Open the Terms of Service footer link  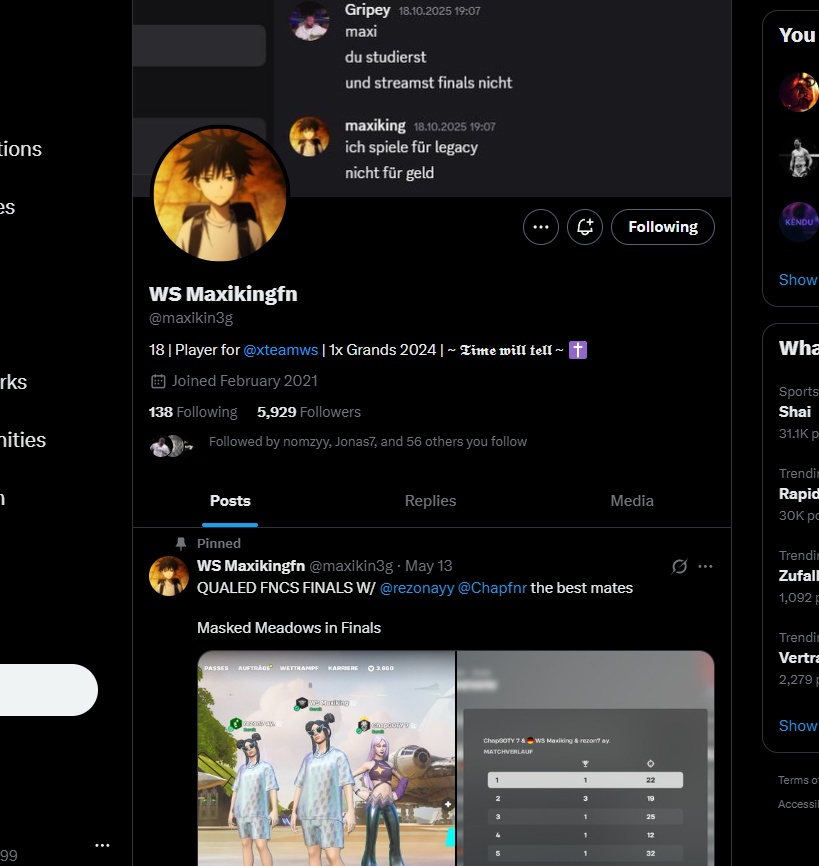coord(799,780)
